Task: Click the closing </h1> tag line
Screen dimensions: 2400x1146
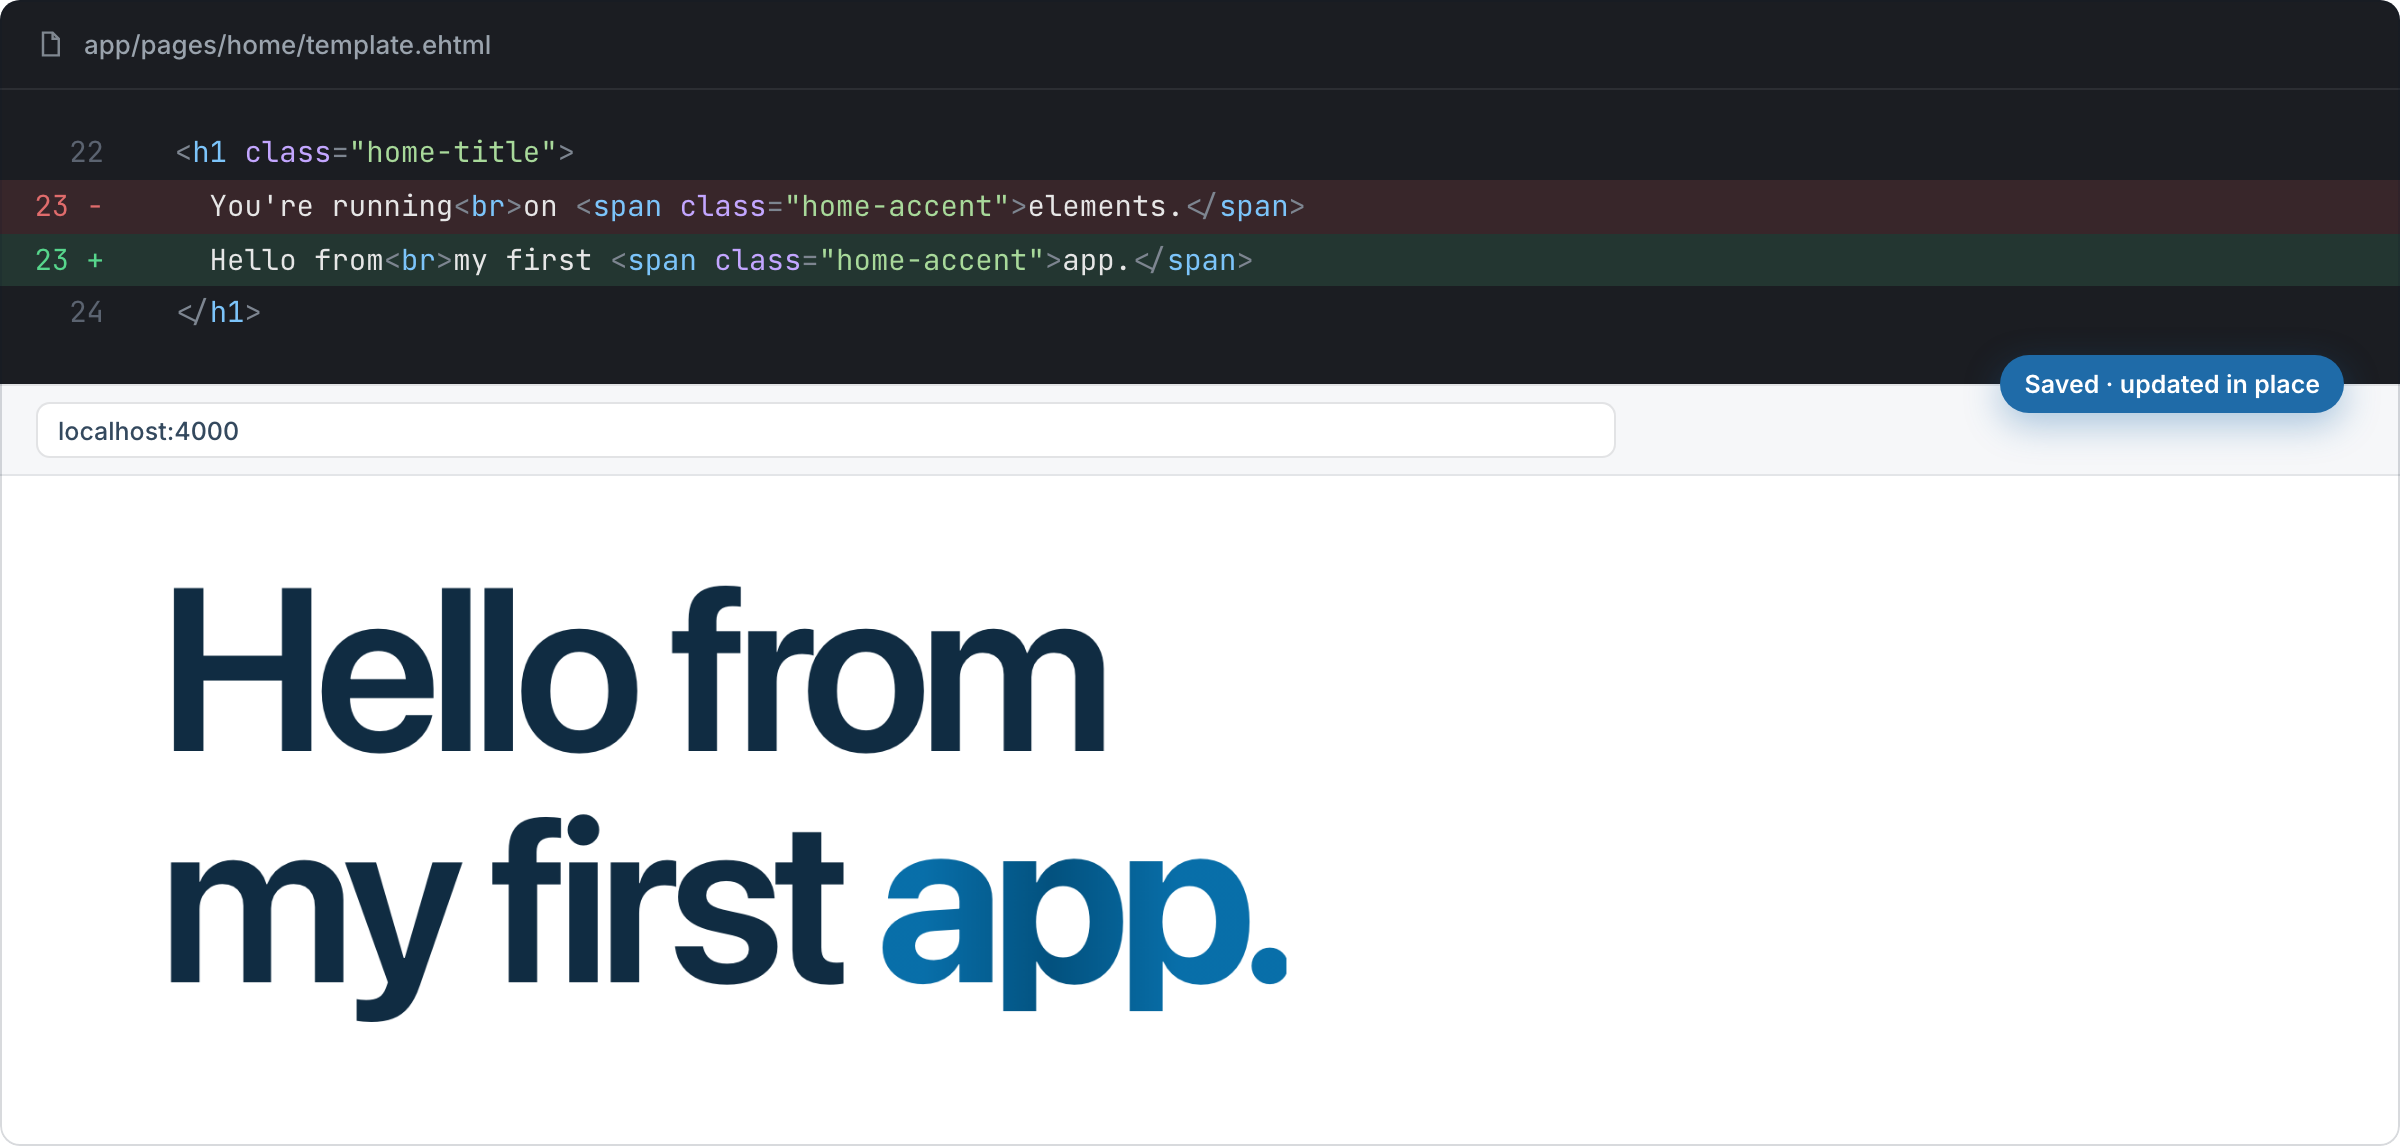Action: [219, 312]
